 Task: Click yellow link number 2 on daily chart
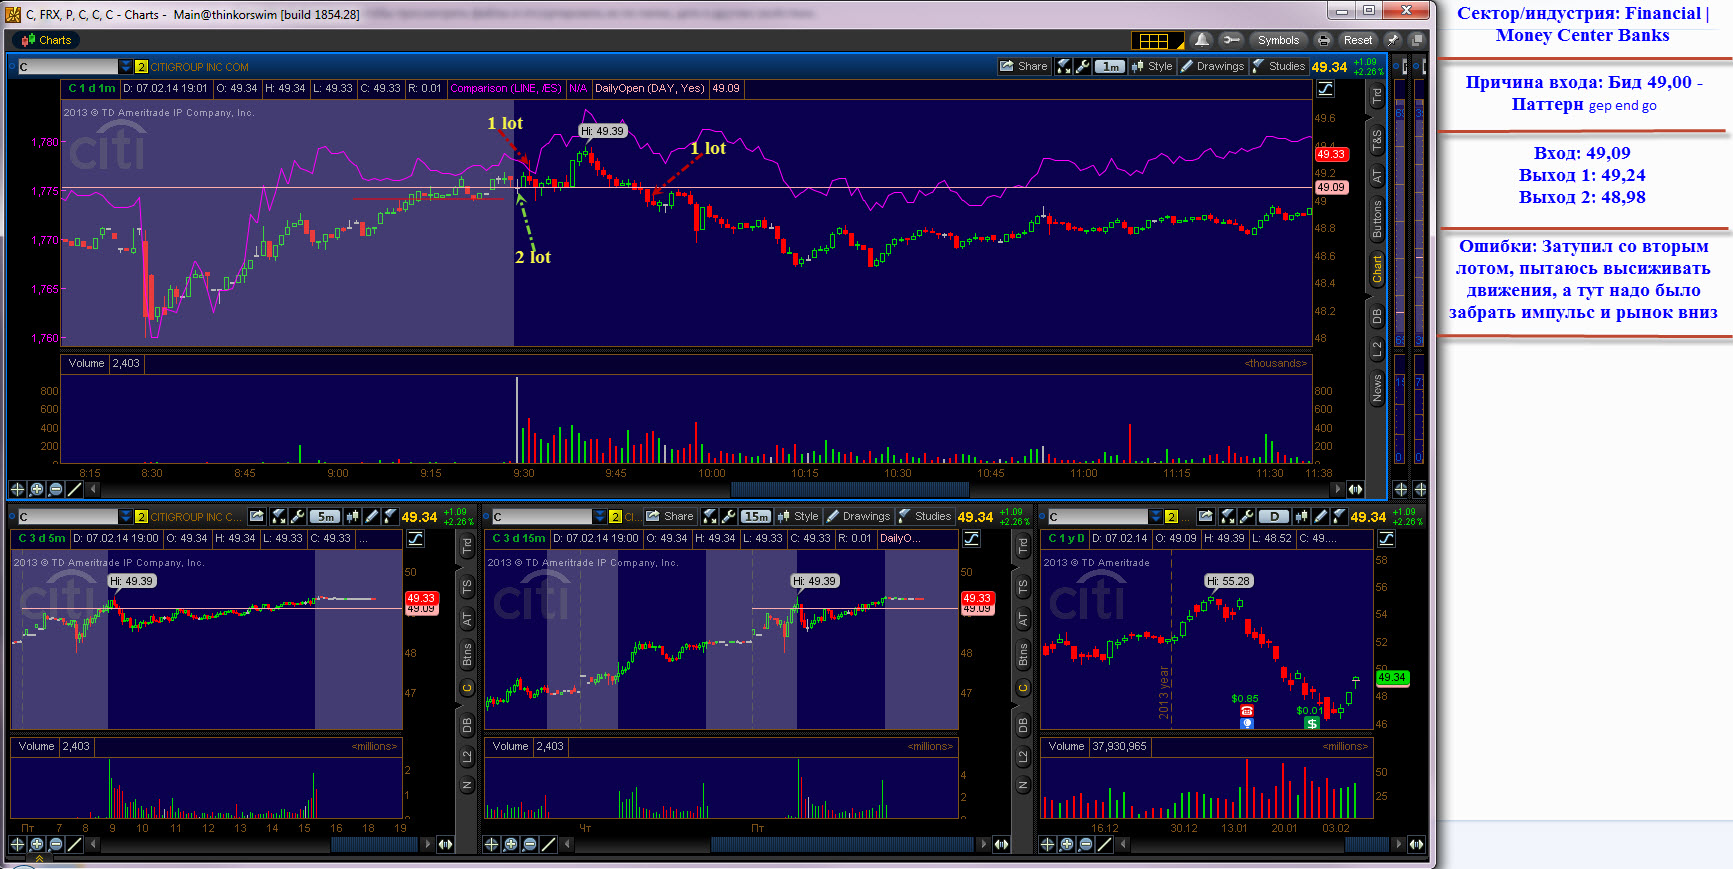pyautogui.click(x=1171, y=517)
